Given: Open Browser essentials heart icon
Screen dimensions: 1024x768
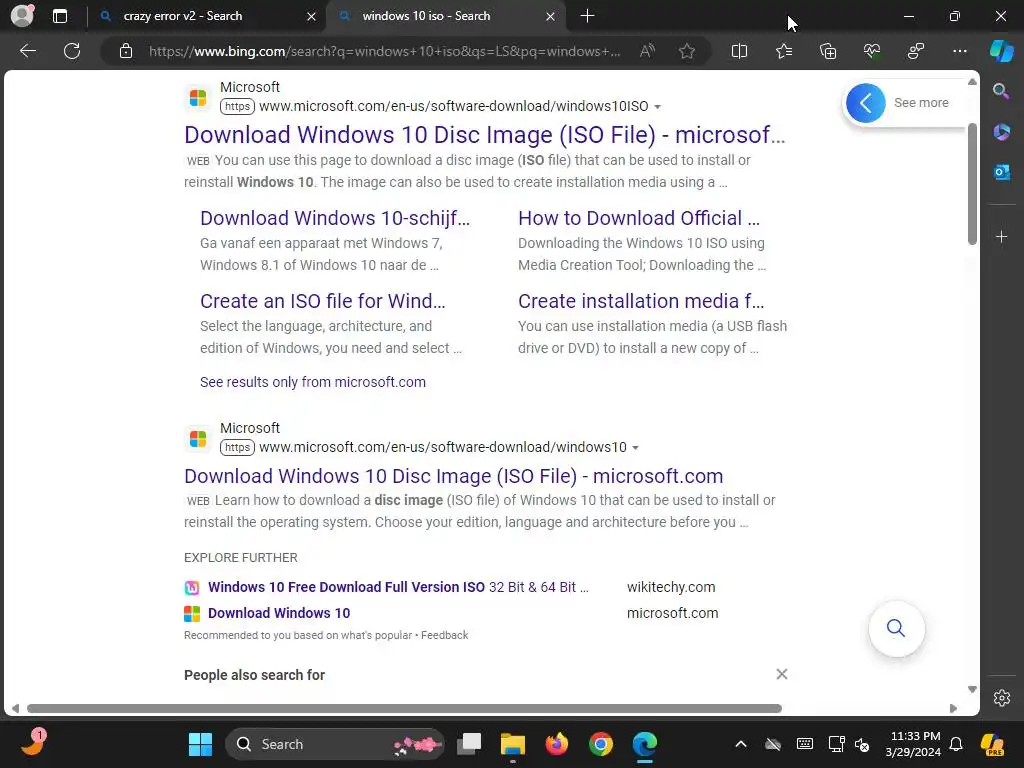Looking at the screenshot, I should (872, 51).
